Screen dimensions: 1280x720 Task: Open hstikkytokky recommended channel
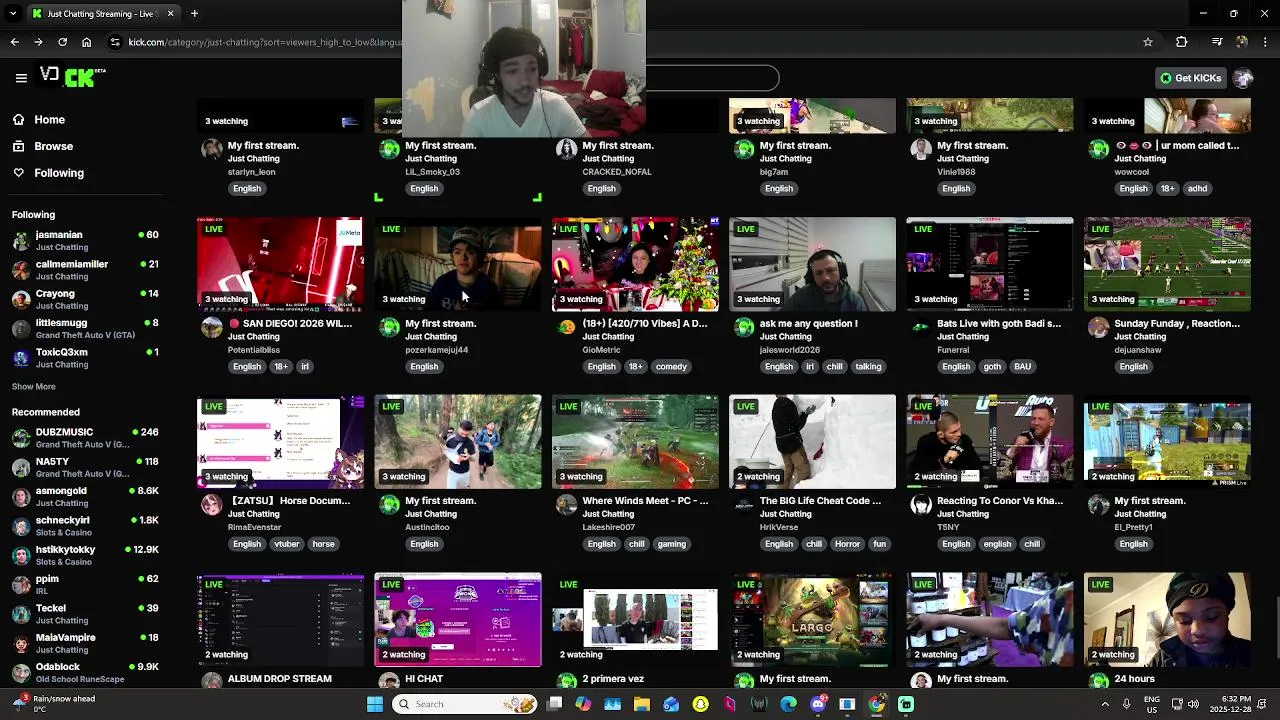[85, 555]
